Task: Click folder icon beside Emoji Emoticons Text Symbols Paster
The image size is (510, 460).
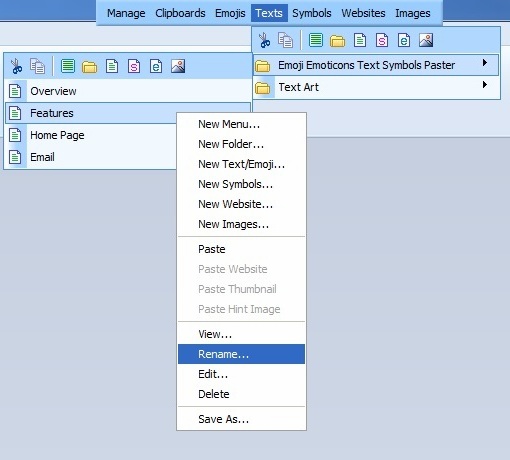Action: click(263, 66)
